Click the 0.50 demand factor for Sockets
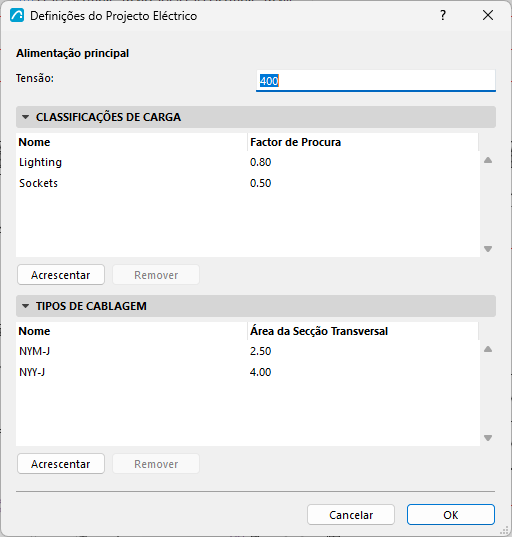 click(260, 183)
